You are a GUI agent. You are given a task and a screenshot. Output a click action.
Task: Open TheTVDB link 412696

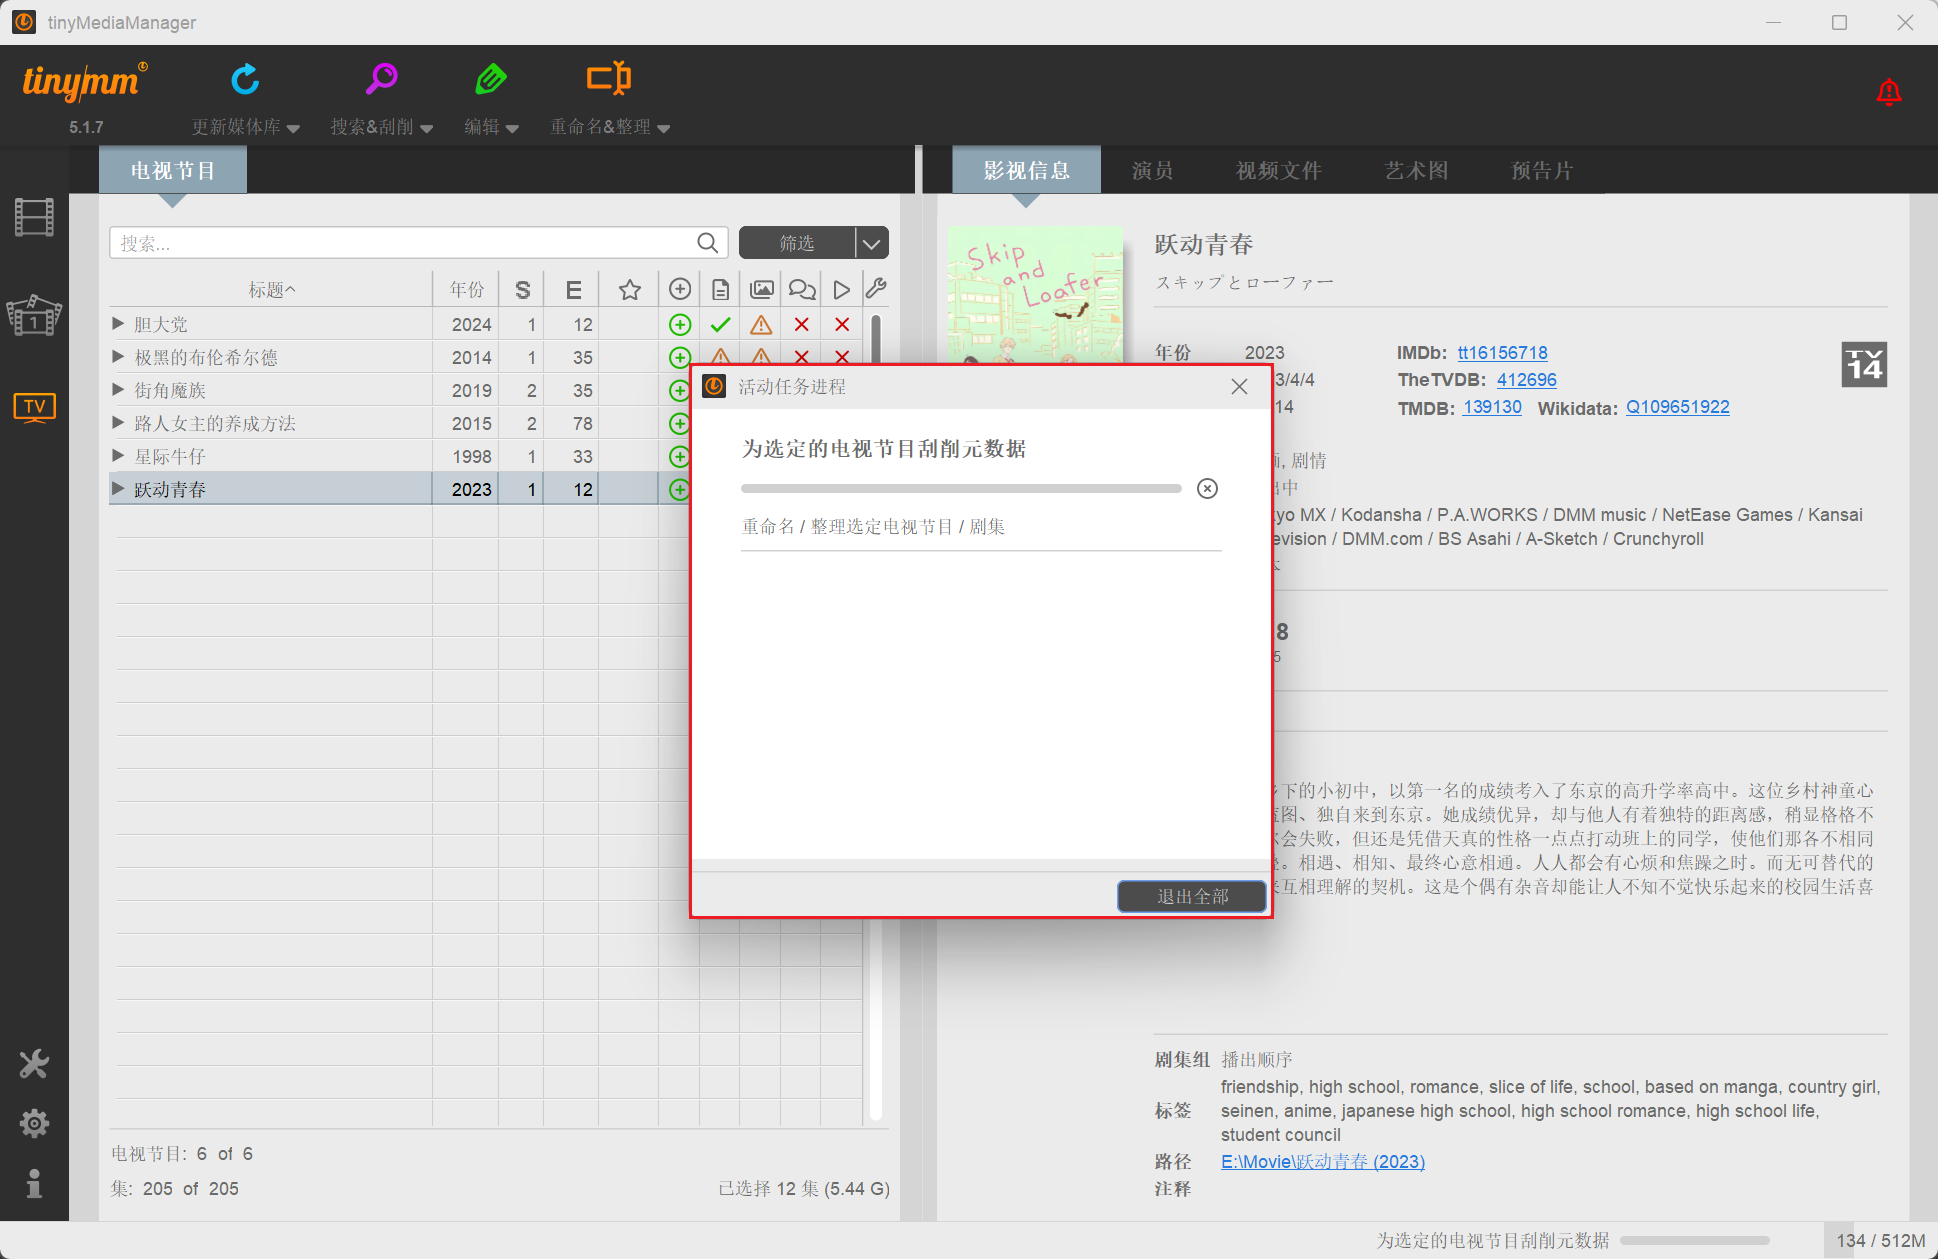1526,380
